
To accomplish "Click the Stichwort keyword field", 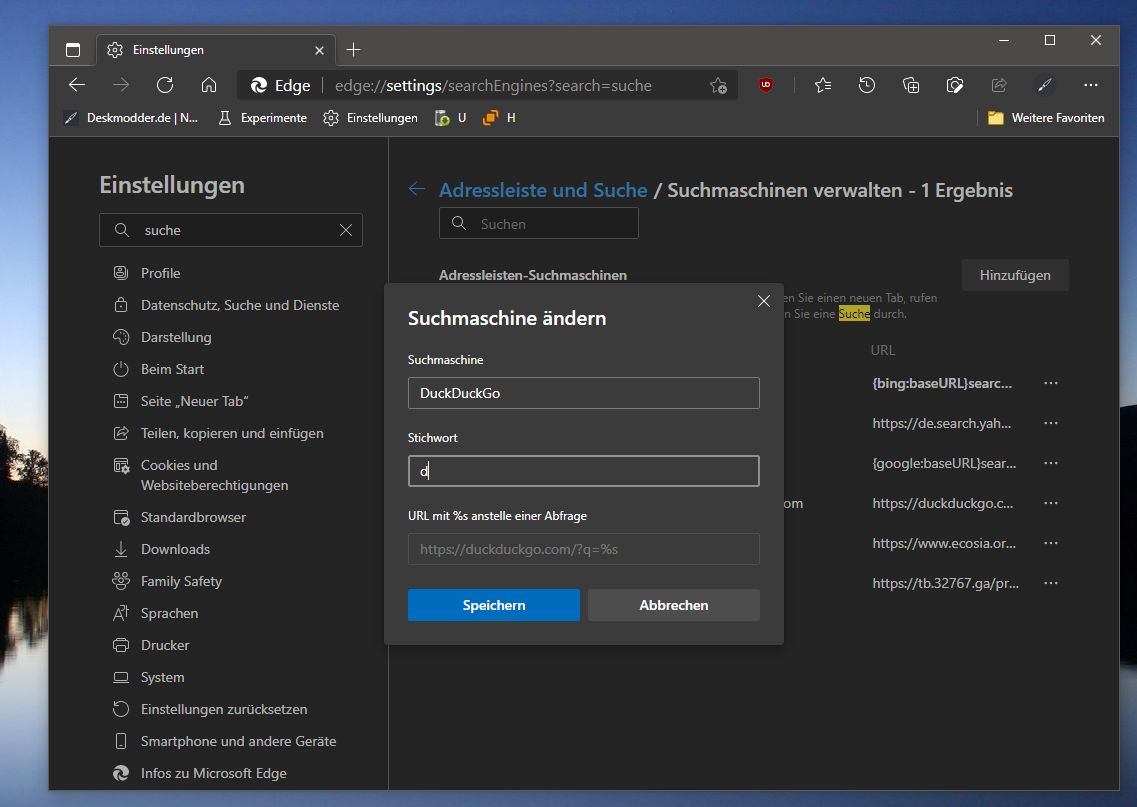I will pos(584,471).
